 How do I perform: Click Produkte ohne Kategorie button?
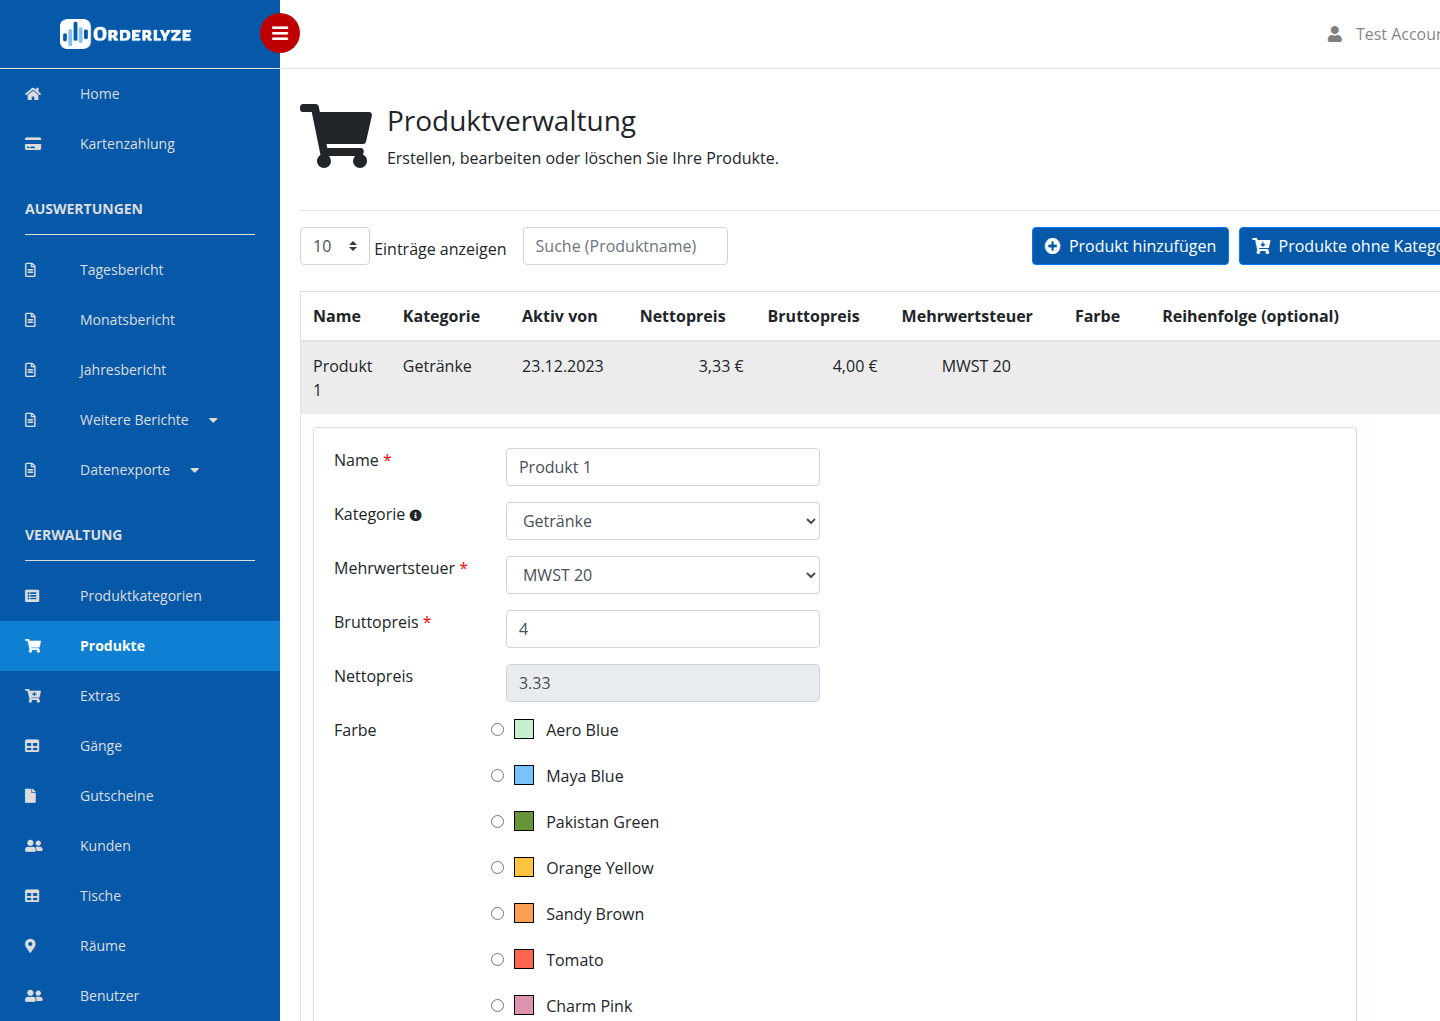point(1340,246)
